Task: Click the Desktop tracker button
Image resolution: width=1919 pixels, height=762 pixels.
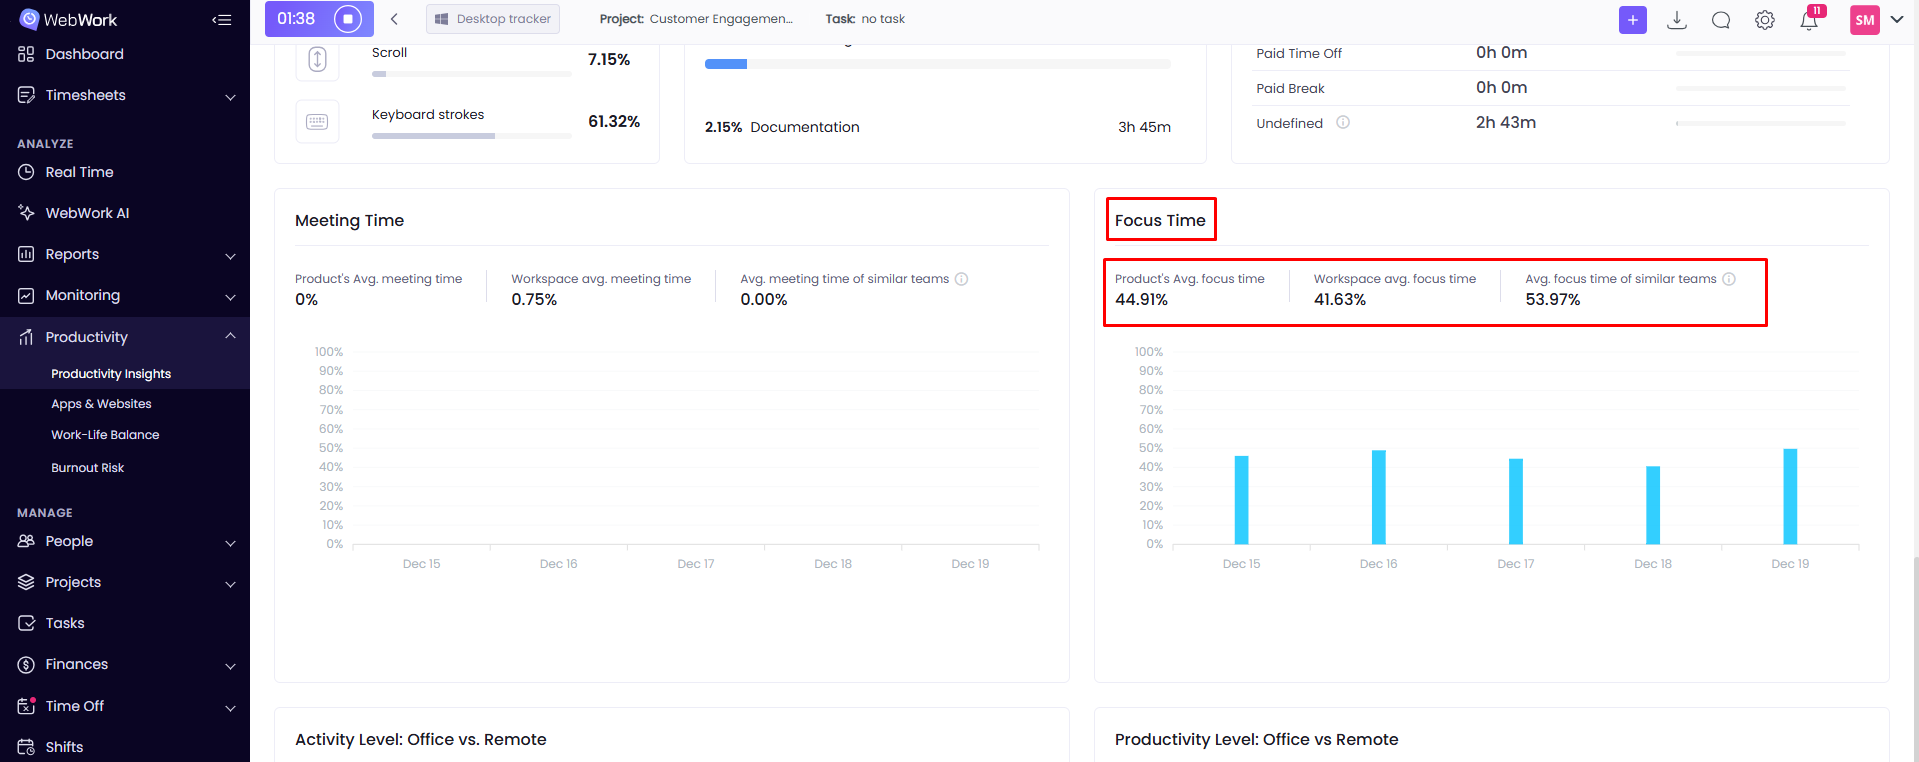Action: [493, 19]
